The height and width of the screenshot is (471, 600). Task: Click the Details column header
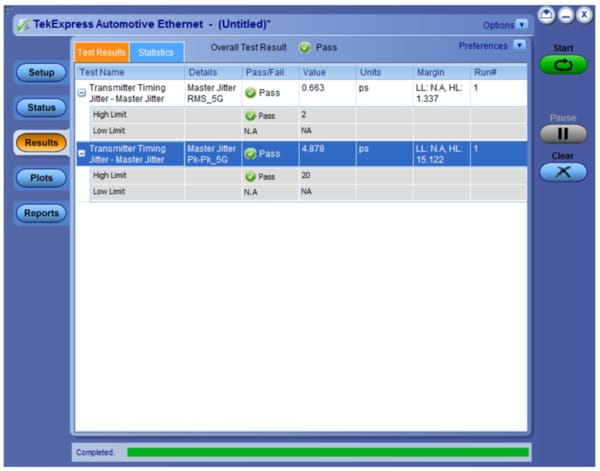click(213, 72)
